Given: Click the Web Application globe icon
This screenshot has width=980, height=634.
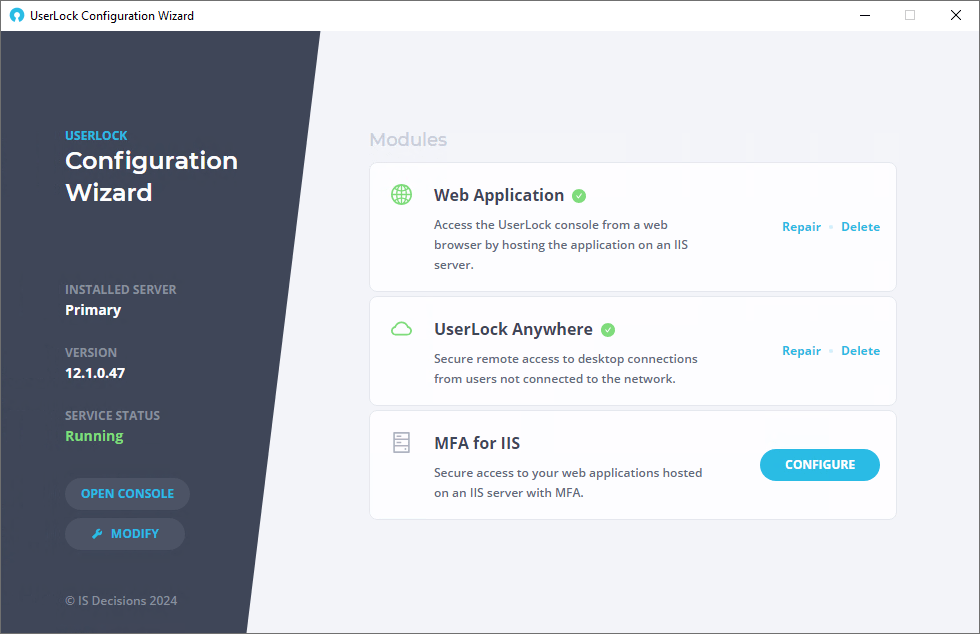Looking at the screenshot, I should 401,194.
